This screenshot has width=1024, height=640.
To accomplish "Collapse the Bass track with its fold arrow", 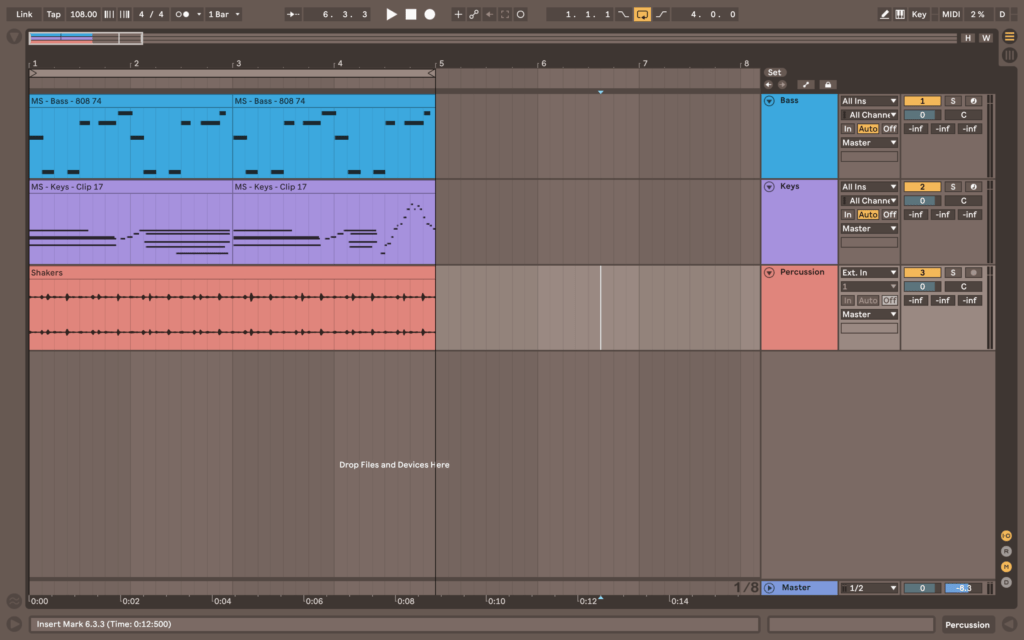I will pyautogui.click(x=768, y=100).
